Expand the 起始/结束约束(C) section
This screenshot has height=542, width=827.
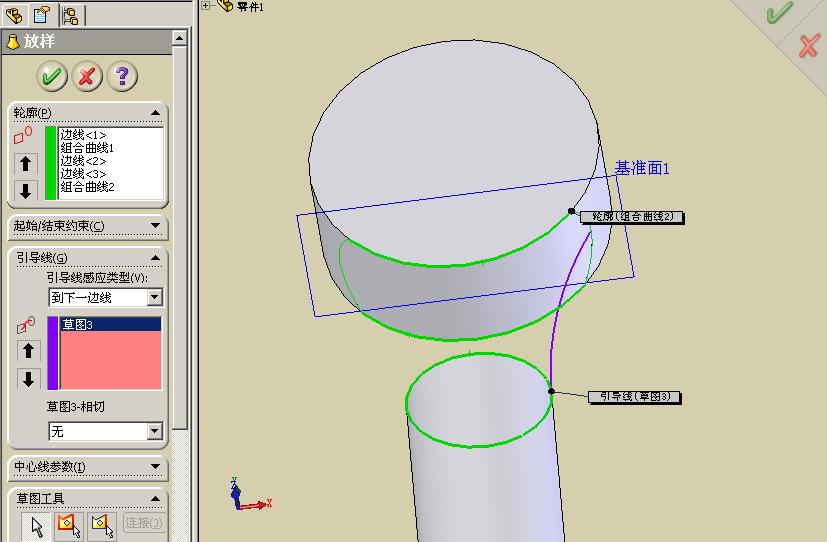(x=155, y=226)
